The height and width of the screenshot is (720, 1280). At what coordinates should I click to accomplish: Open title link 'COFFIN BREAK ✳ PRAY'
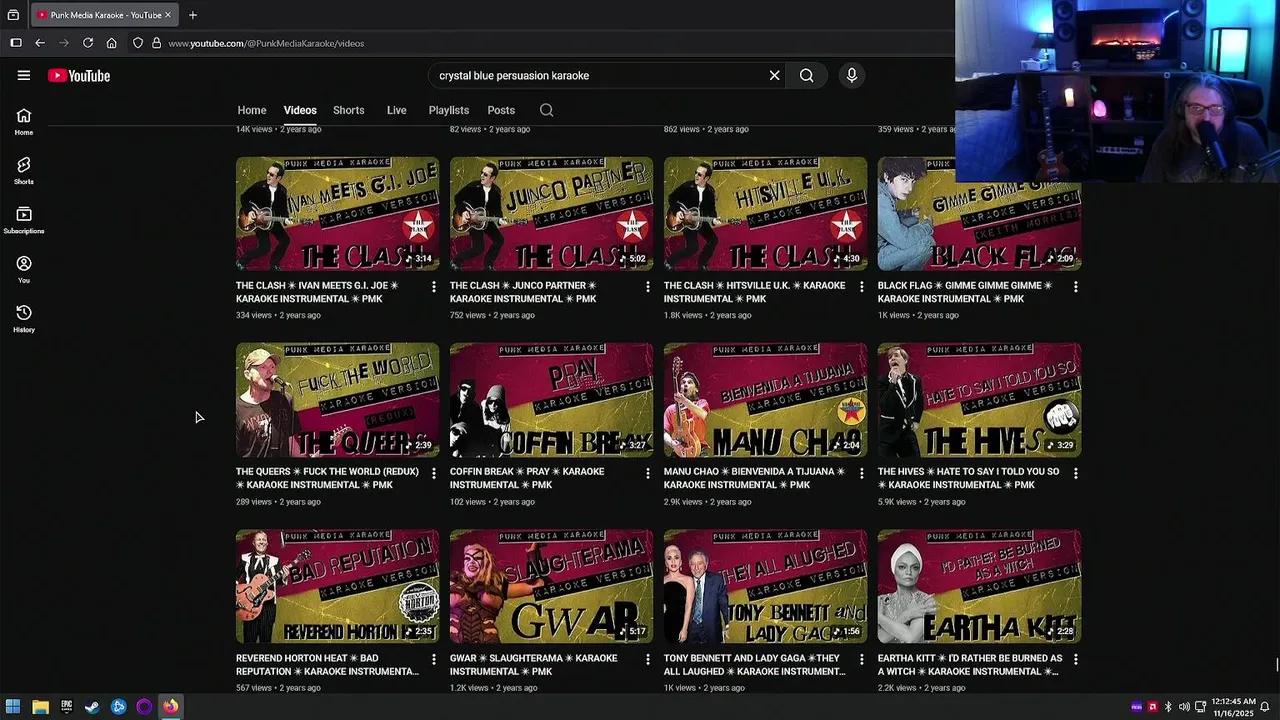pos(527,478)
